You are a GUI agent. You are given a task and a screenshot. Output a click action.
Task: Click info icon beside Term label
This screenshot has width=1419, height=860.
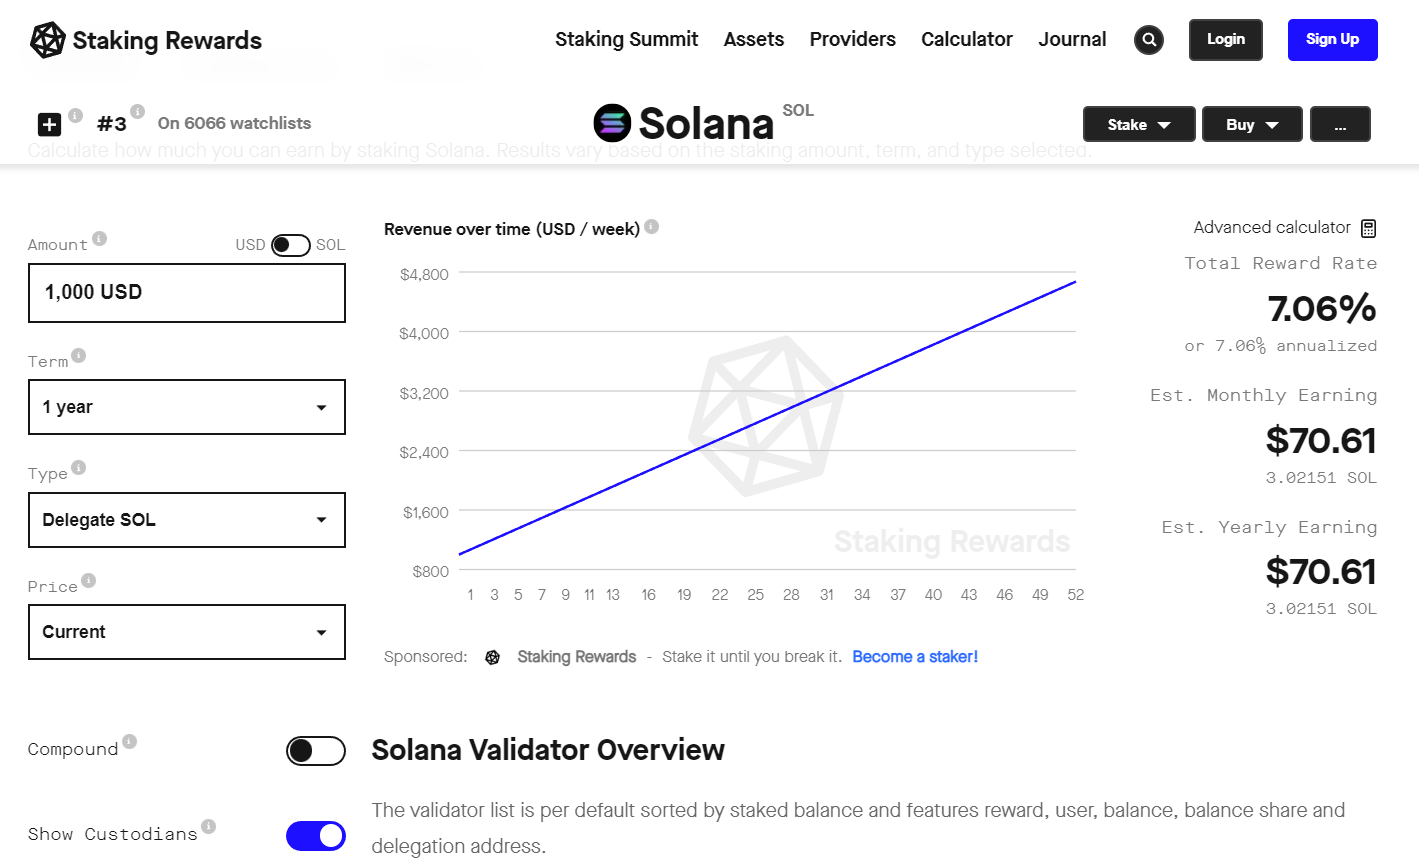click(x=79, y=355)
